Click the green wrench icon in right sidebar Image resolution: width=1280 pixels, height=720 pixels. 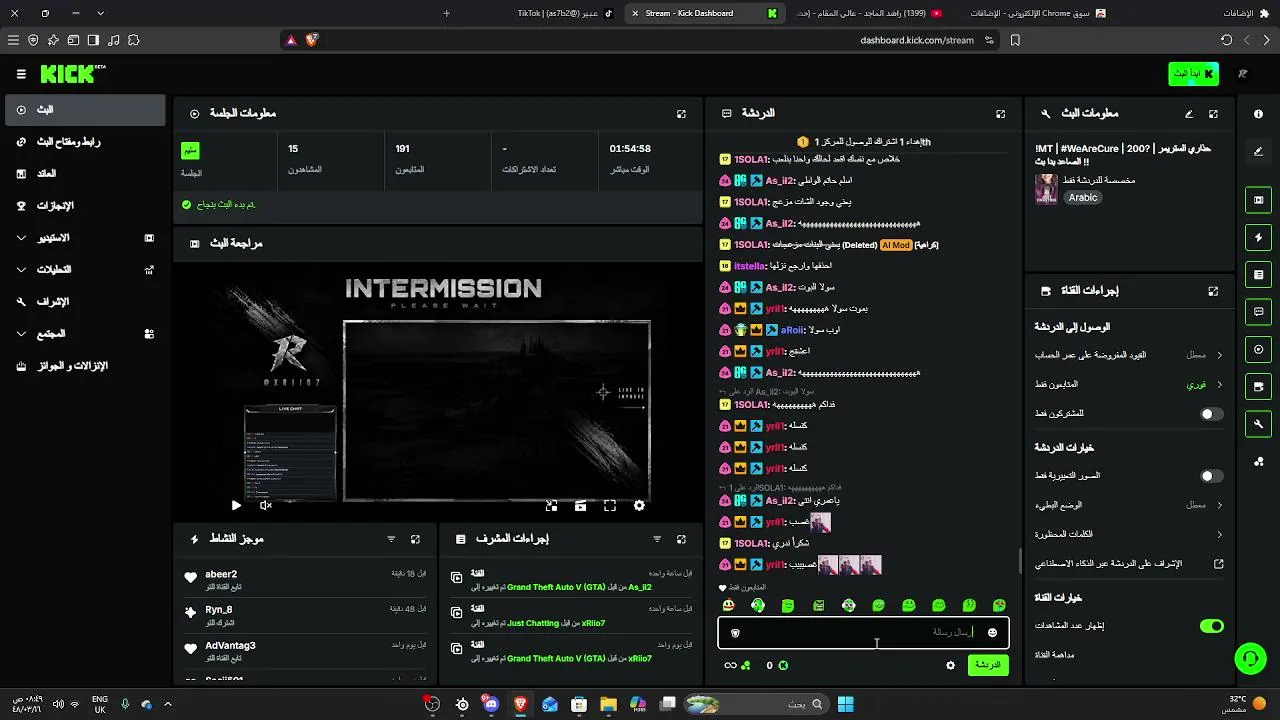(1259, 424)
